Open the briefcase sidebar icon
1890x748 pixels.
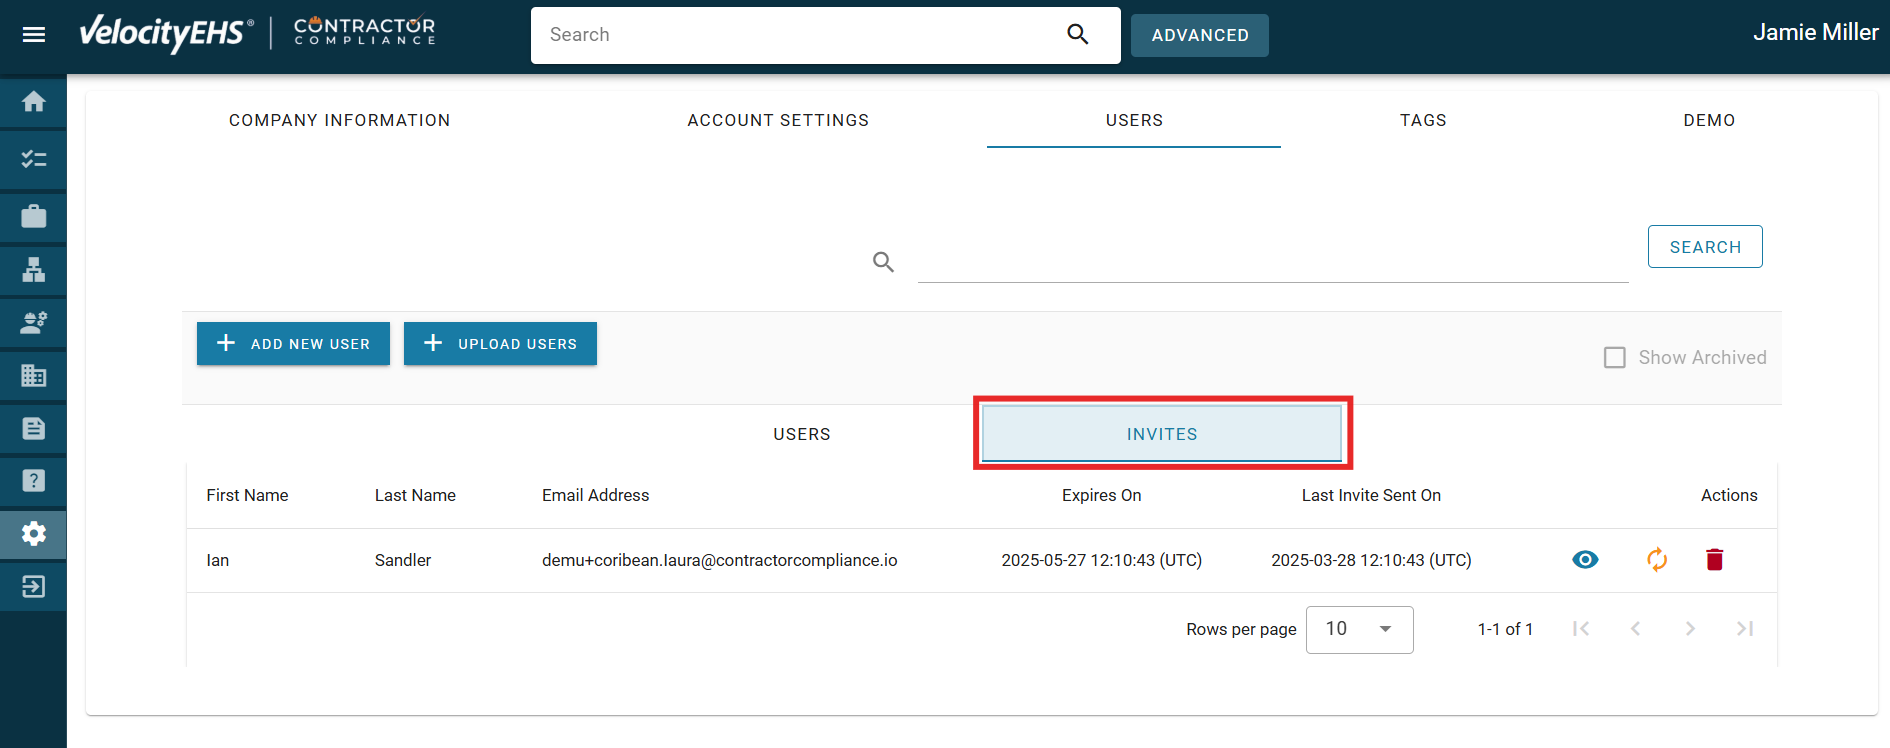tap(34, 216)
